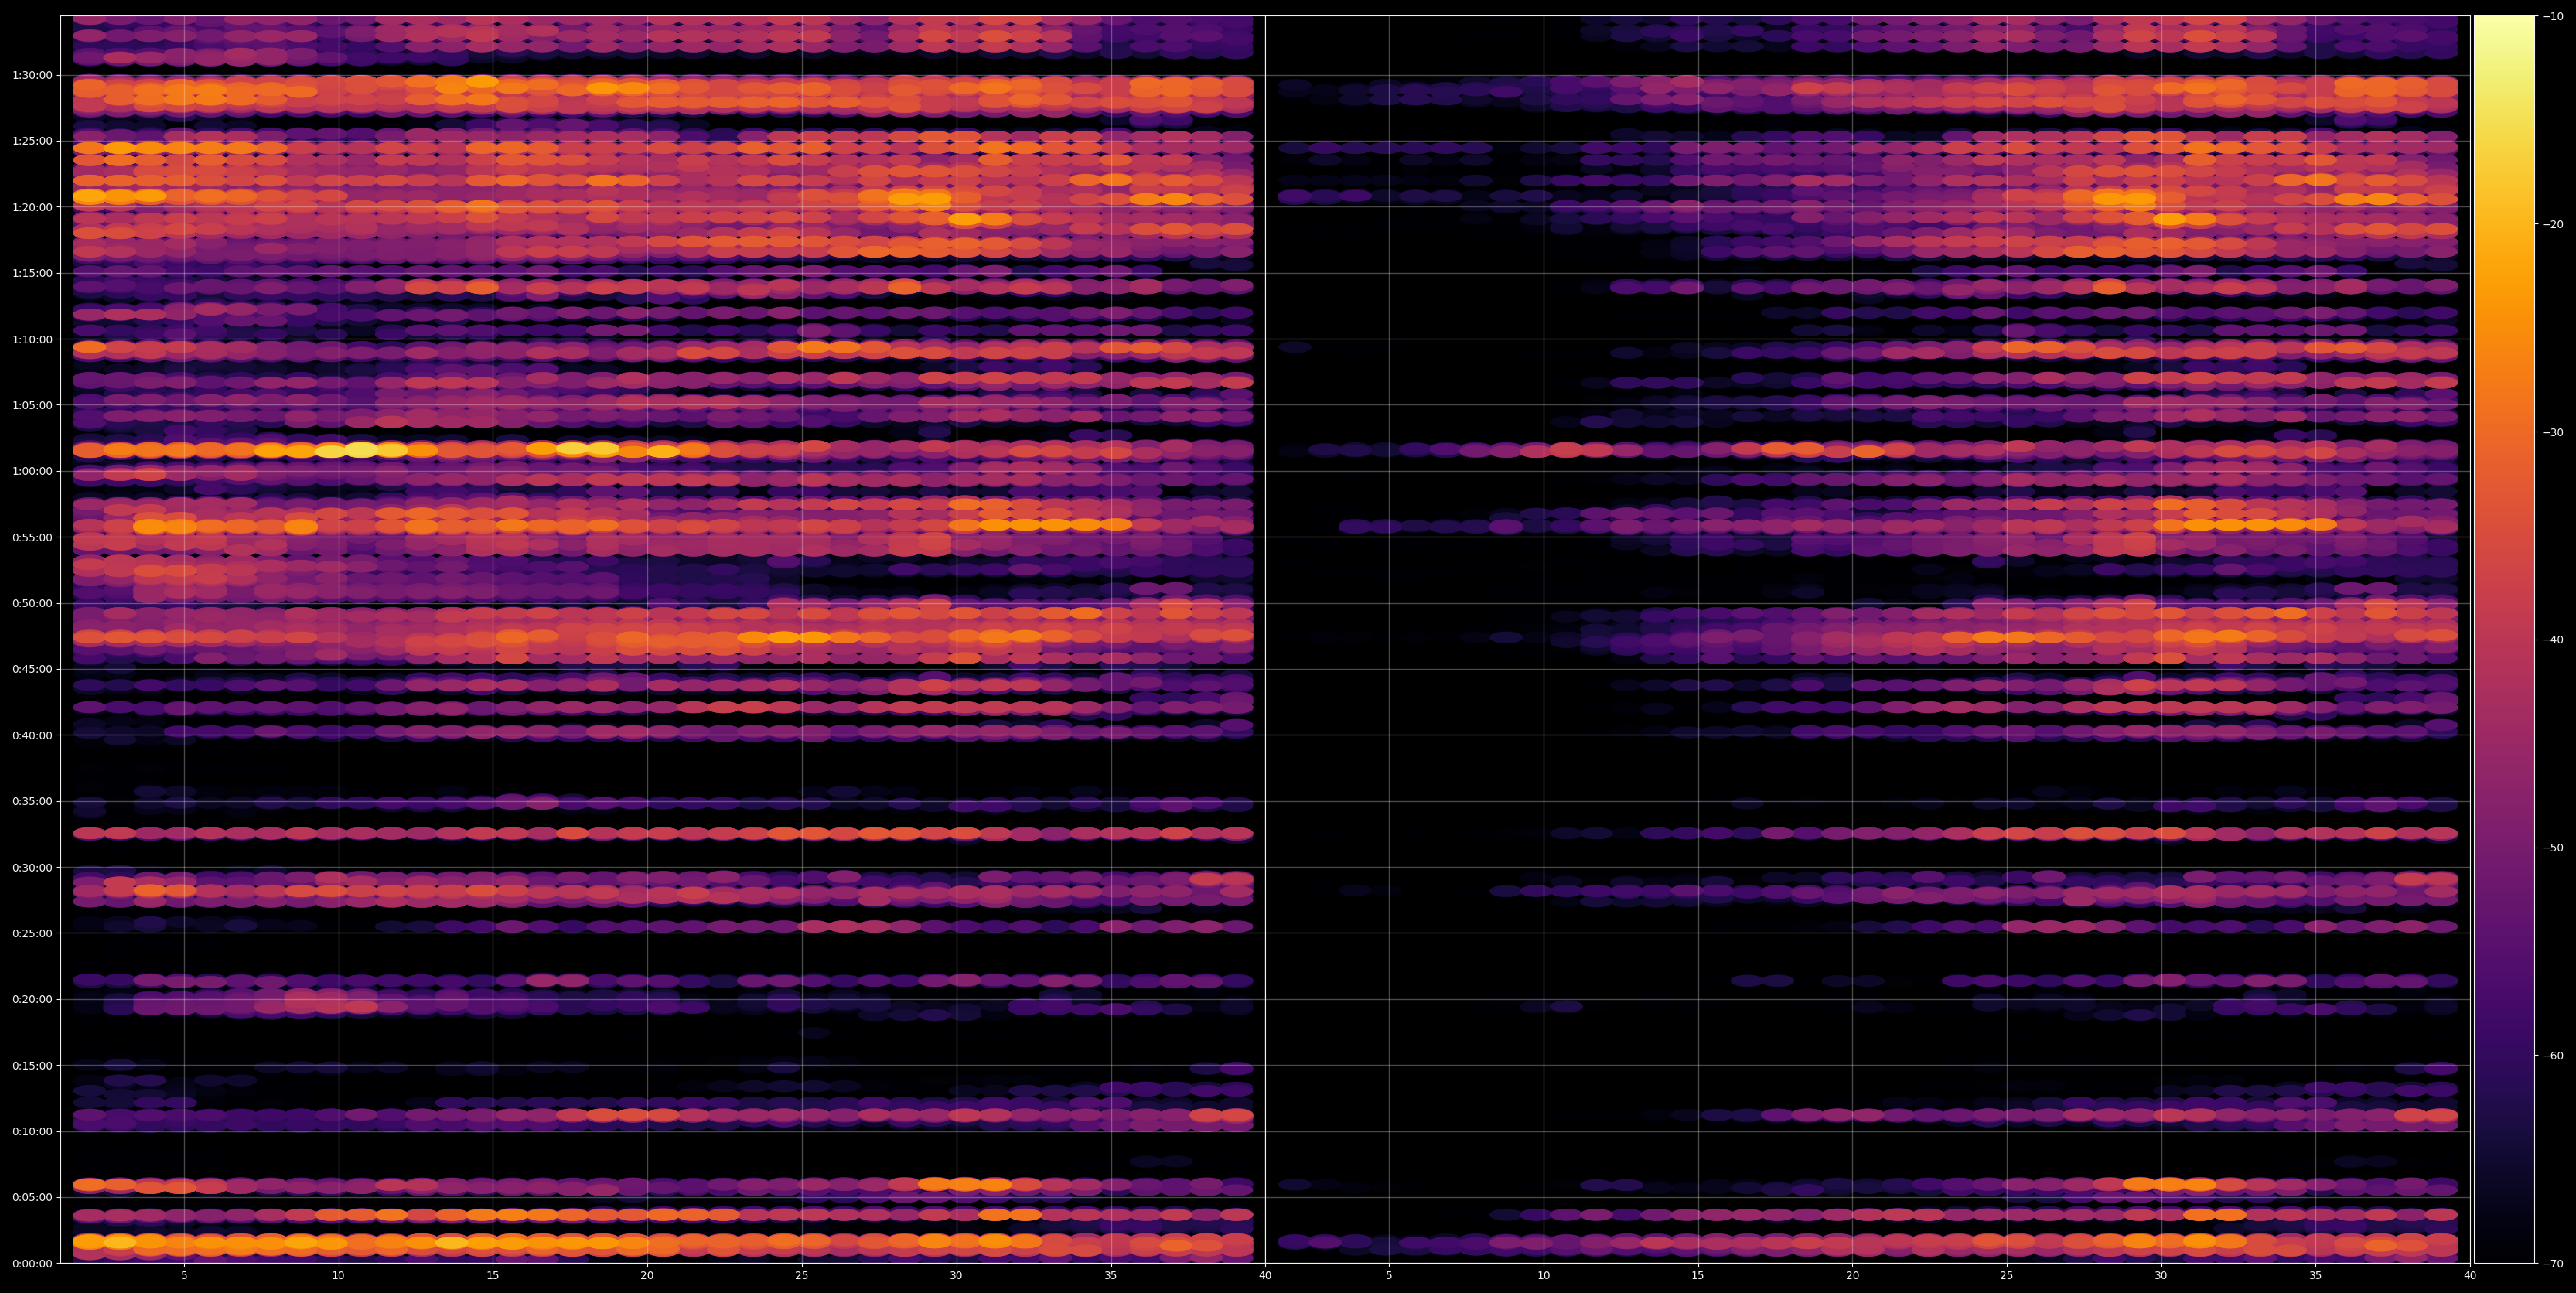Select the −40 colorbar tick label

tap(2553, 640)
